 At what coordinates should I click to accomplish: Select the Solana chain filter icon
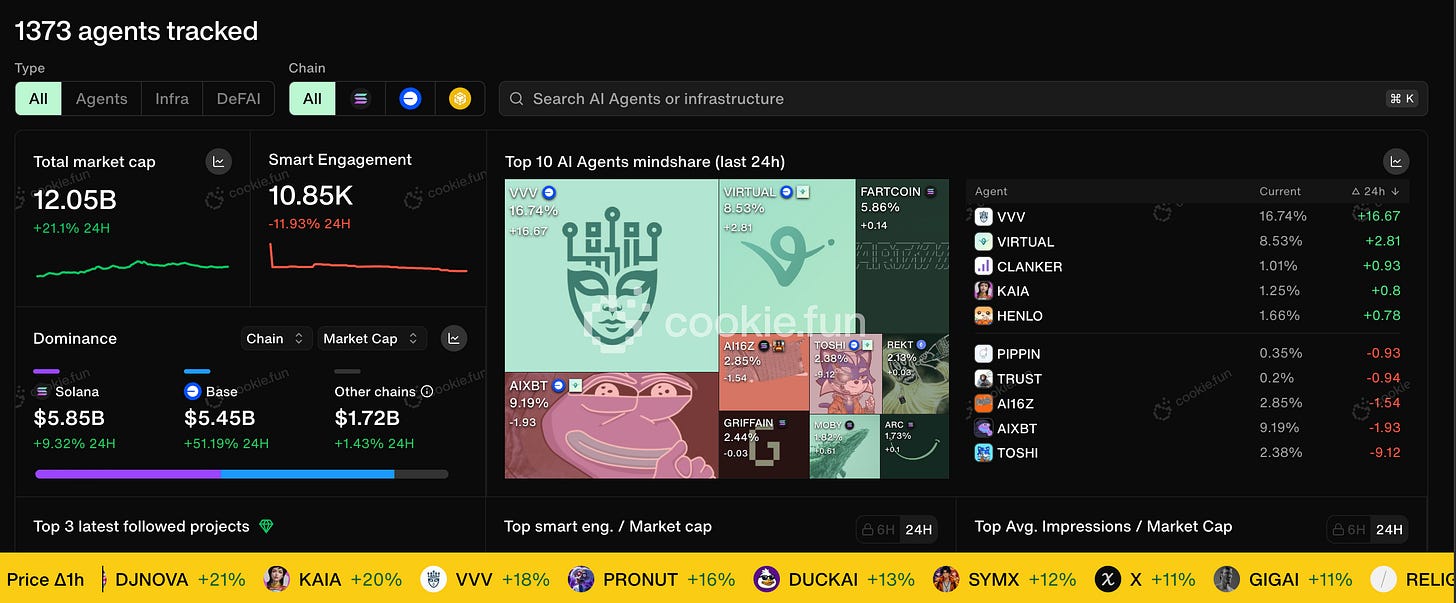click(x=361, y=98)
